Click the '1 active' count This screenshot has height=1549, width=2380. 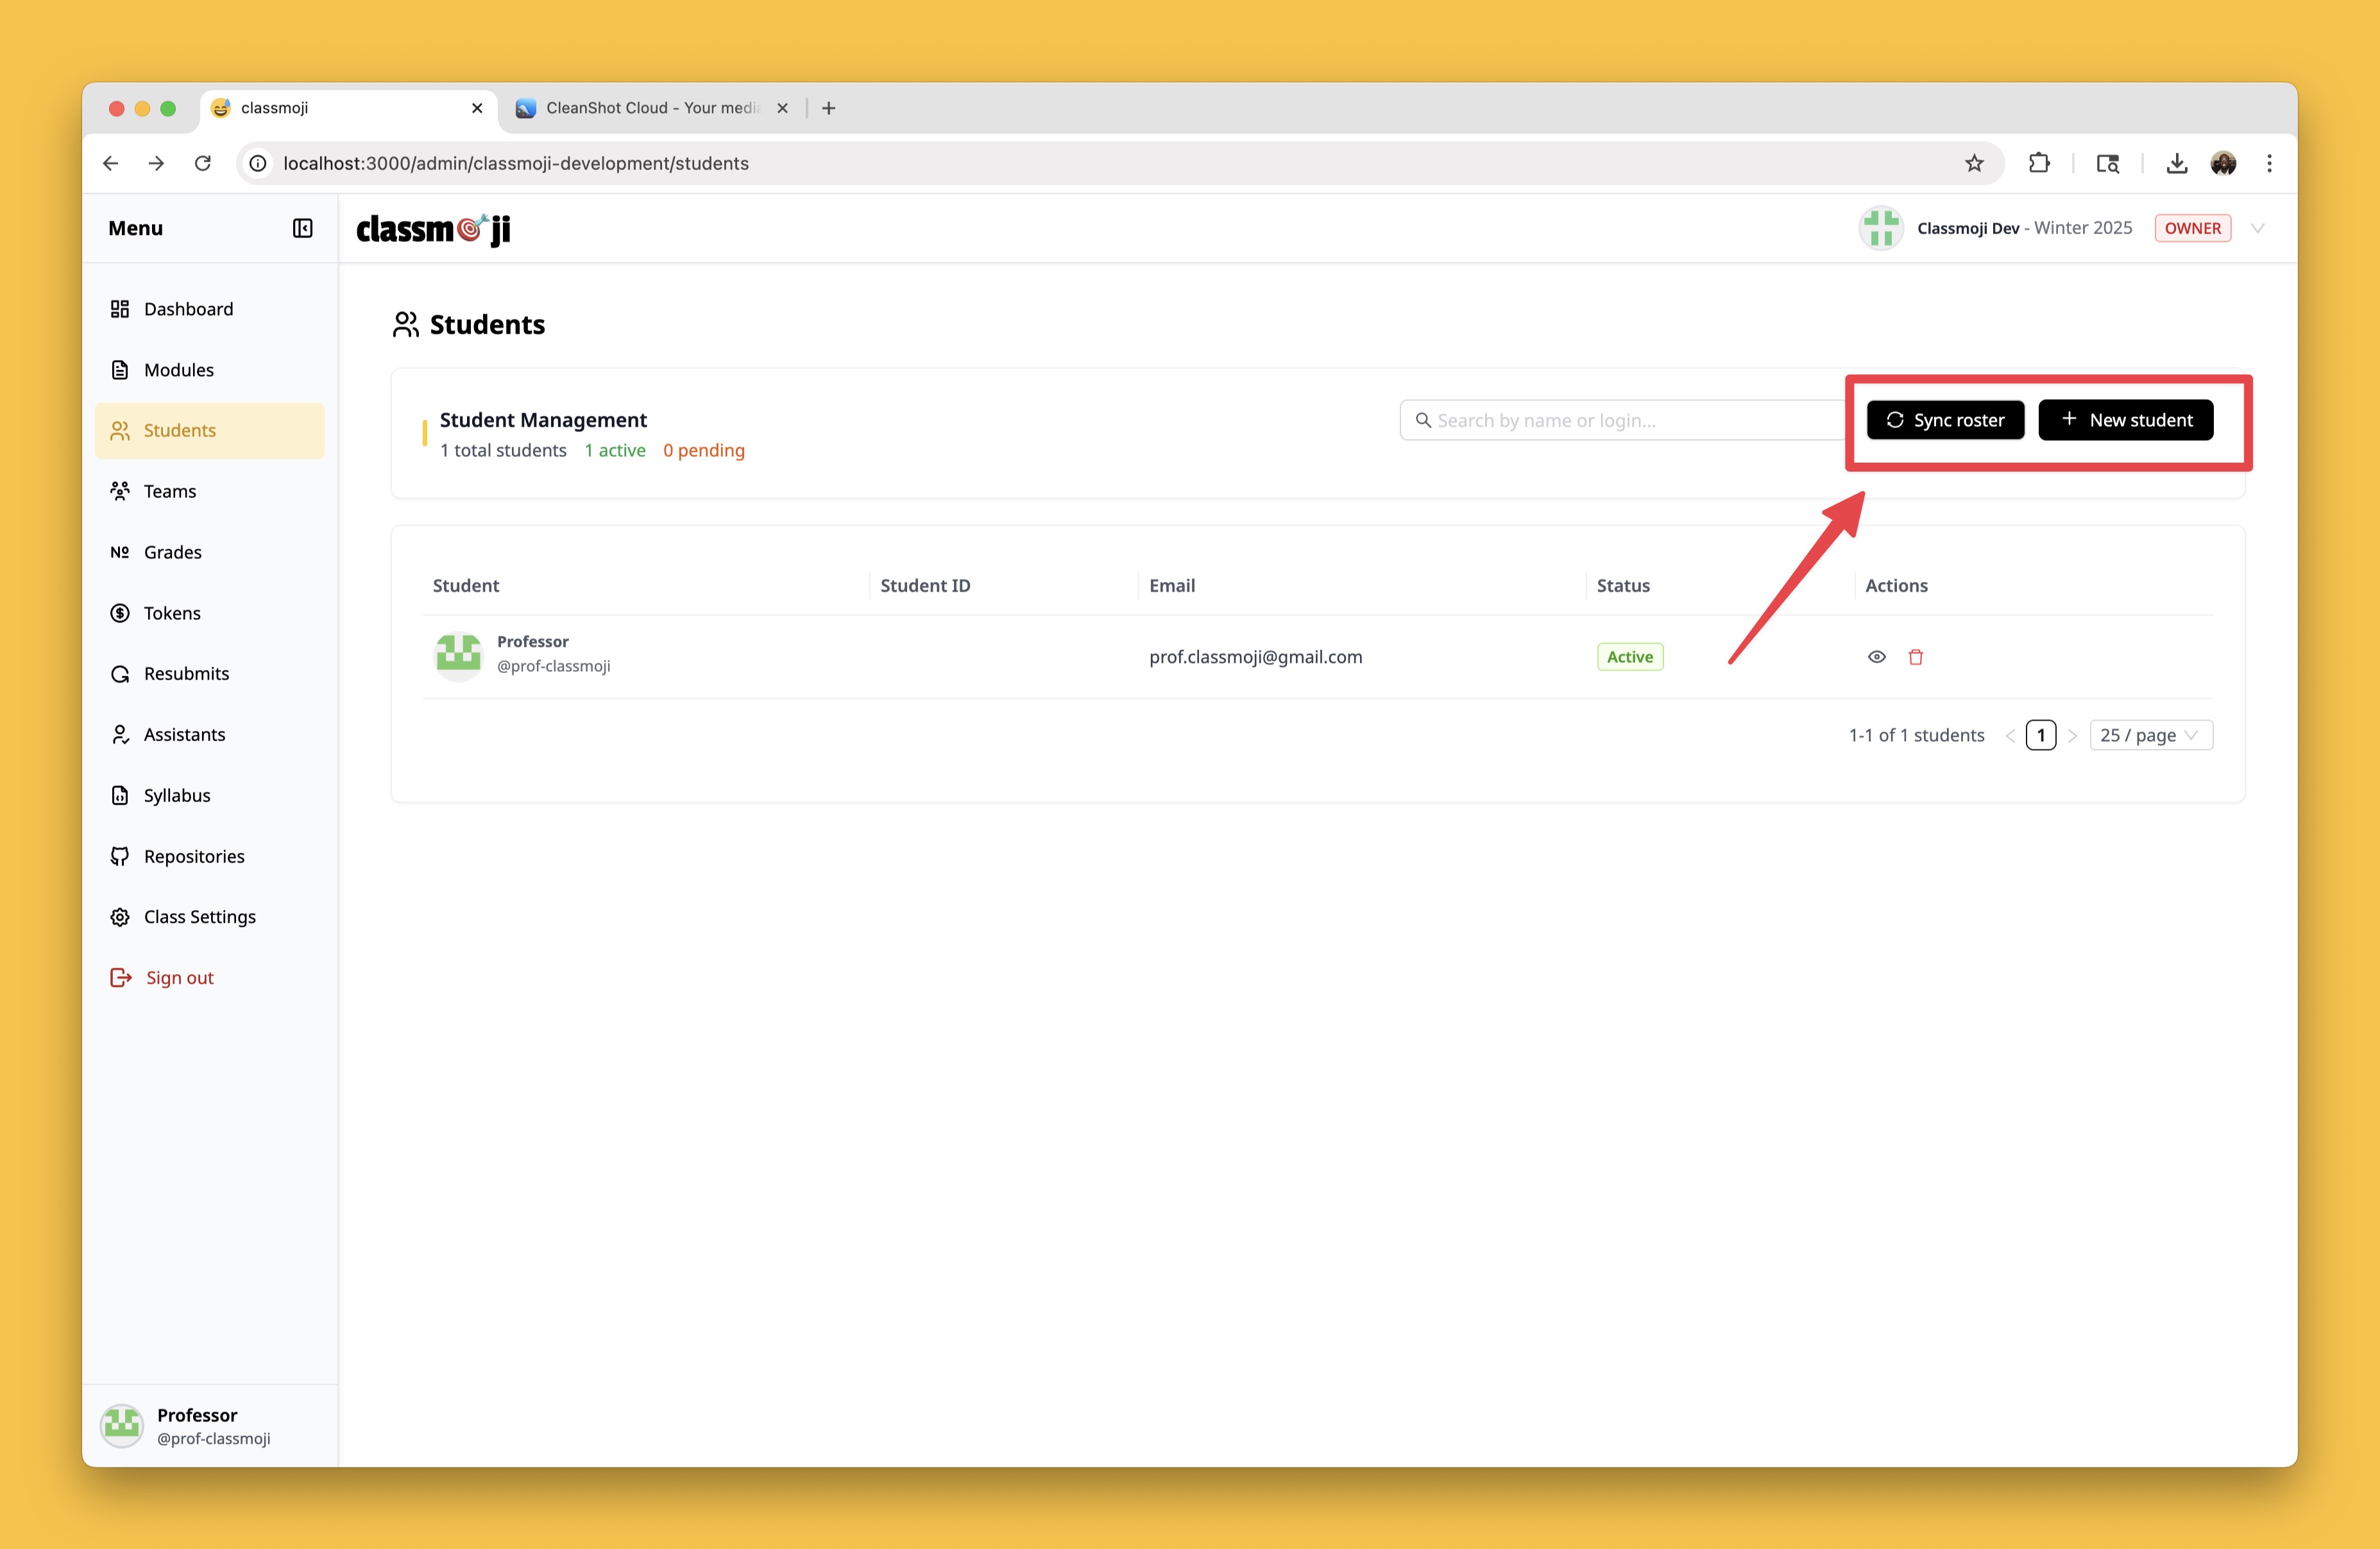[615, 450]
